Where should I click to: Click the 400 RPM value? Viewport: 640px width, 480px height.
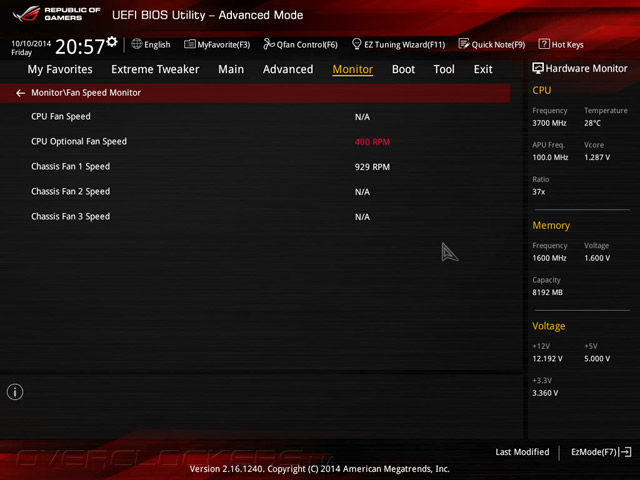[x=372, y=142]
